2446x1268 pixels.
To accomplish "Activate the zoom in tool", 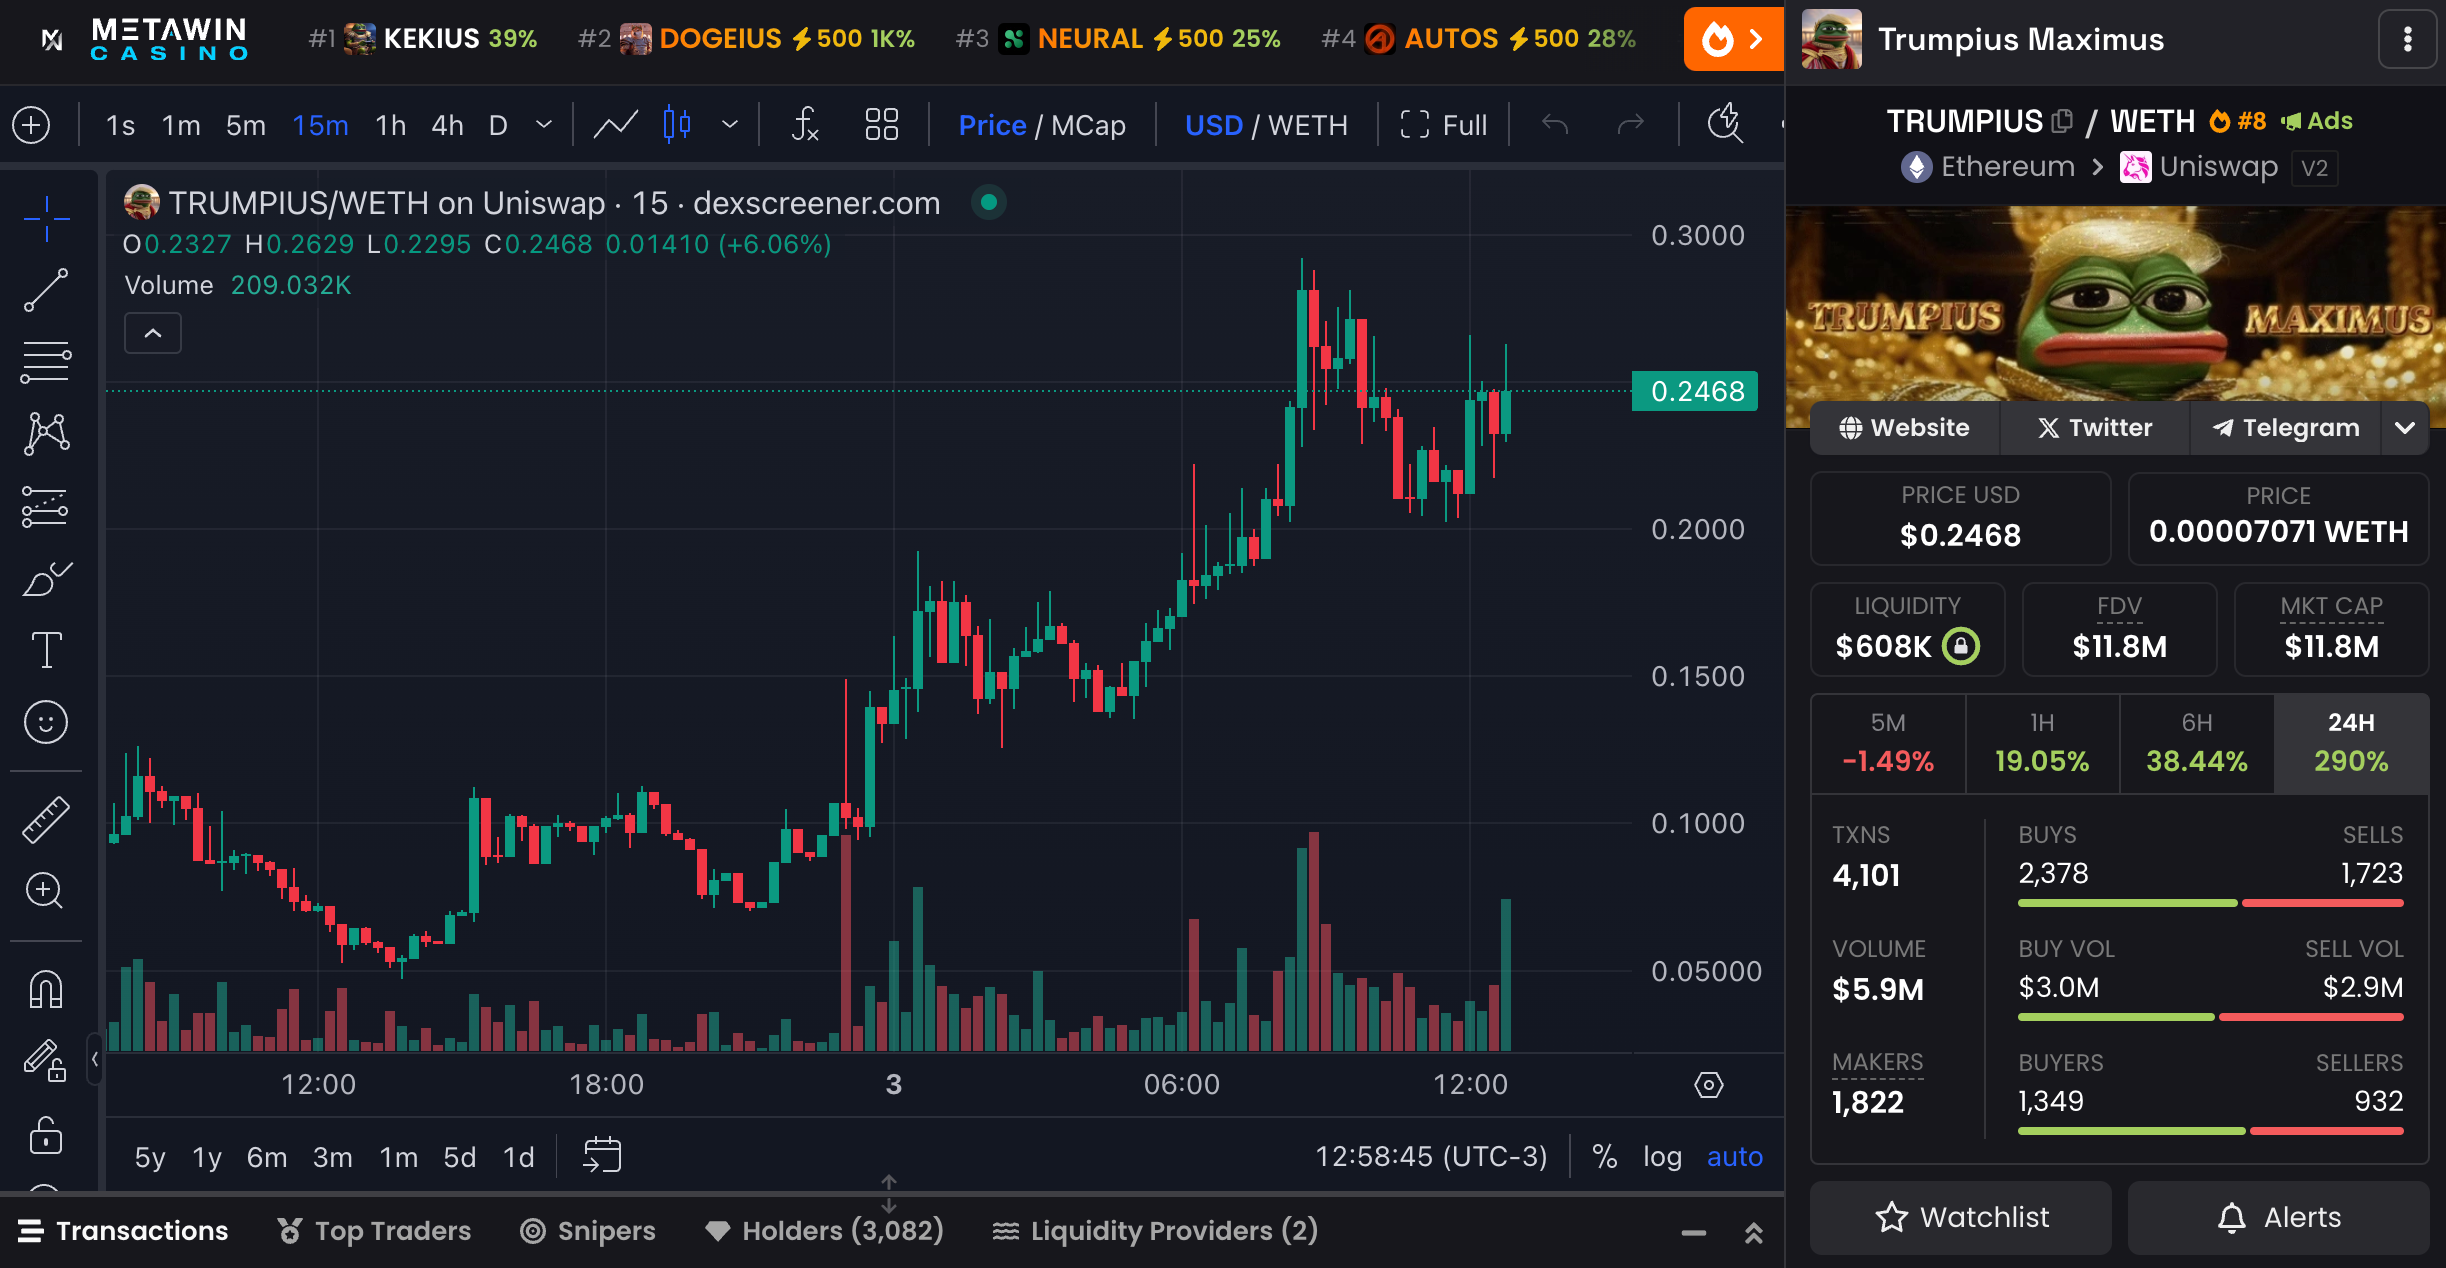I will click(46, 890).
